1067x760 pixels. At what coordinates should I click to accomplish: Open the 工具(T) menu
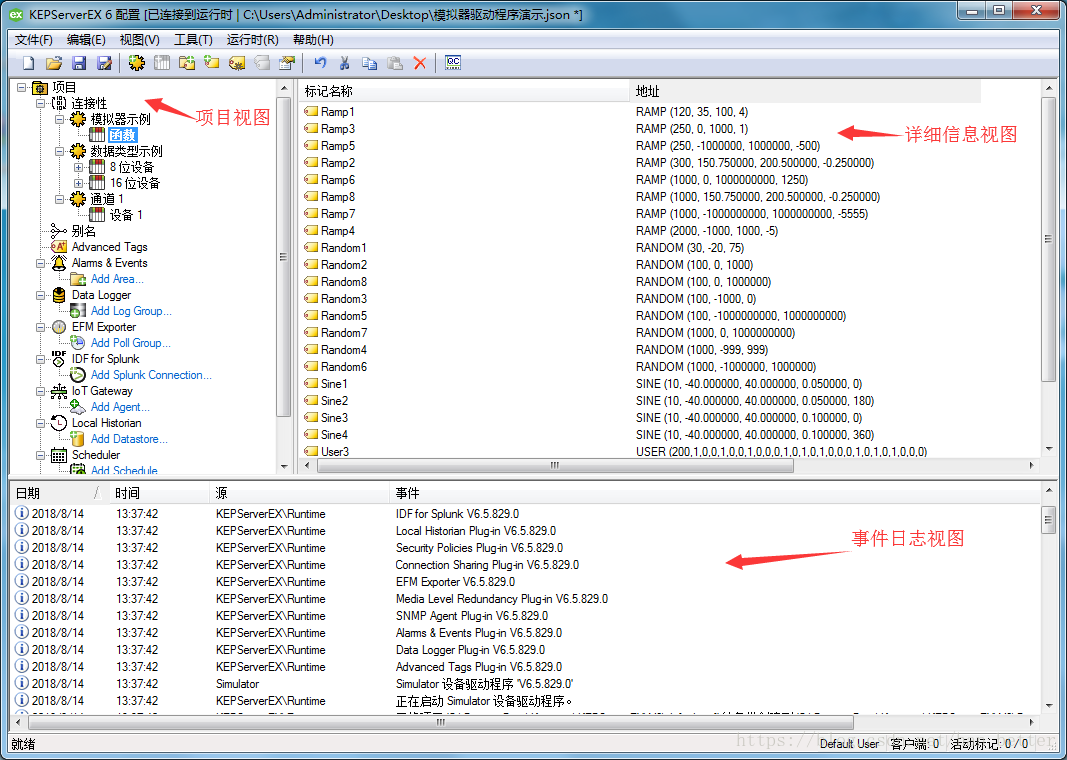point(193,39)
